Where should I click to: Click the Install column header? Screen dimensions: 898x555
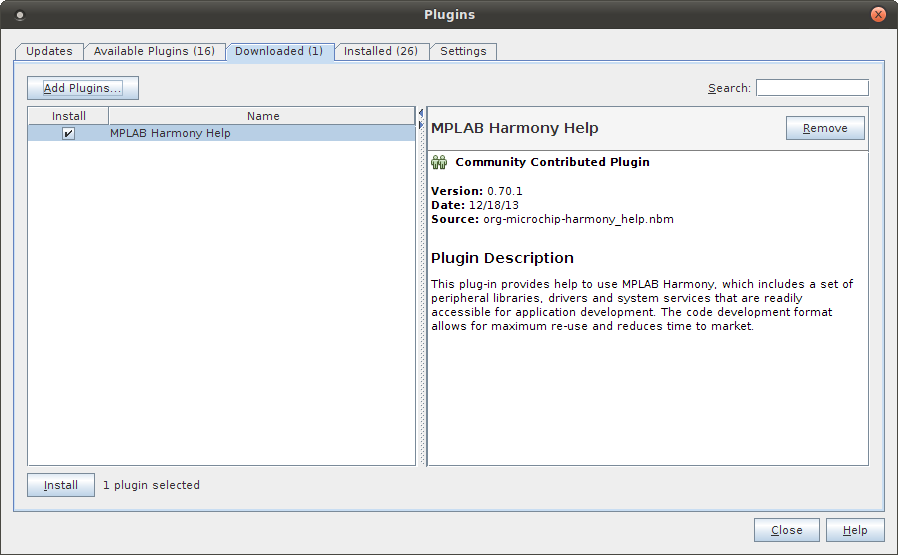coord(68,116)
